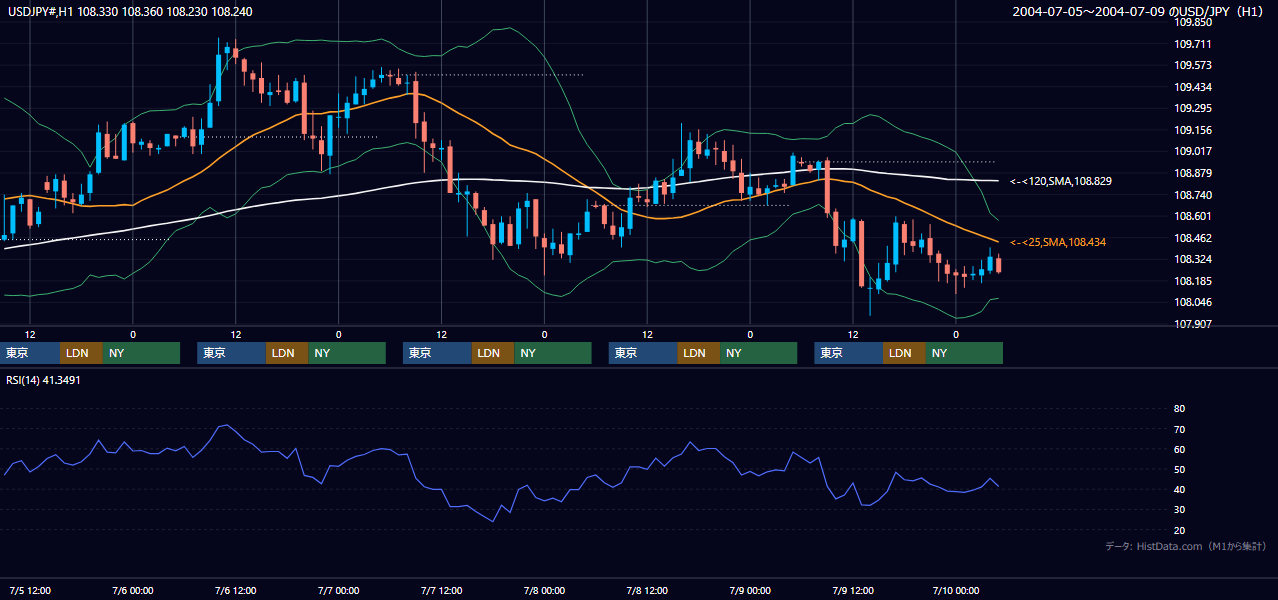Click price axis label 108.601
The image size is (1278, 600).
[x=1193, y=216]
